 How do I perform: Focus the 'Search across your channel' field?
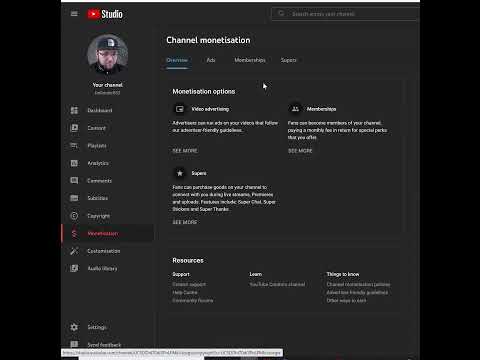[345, 14]
